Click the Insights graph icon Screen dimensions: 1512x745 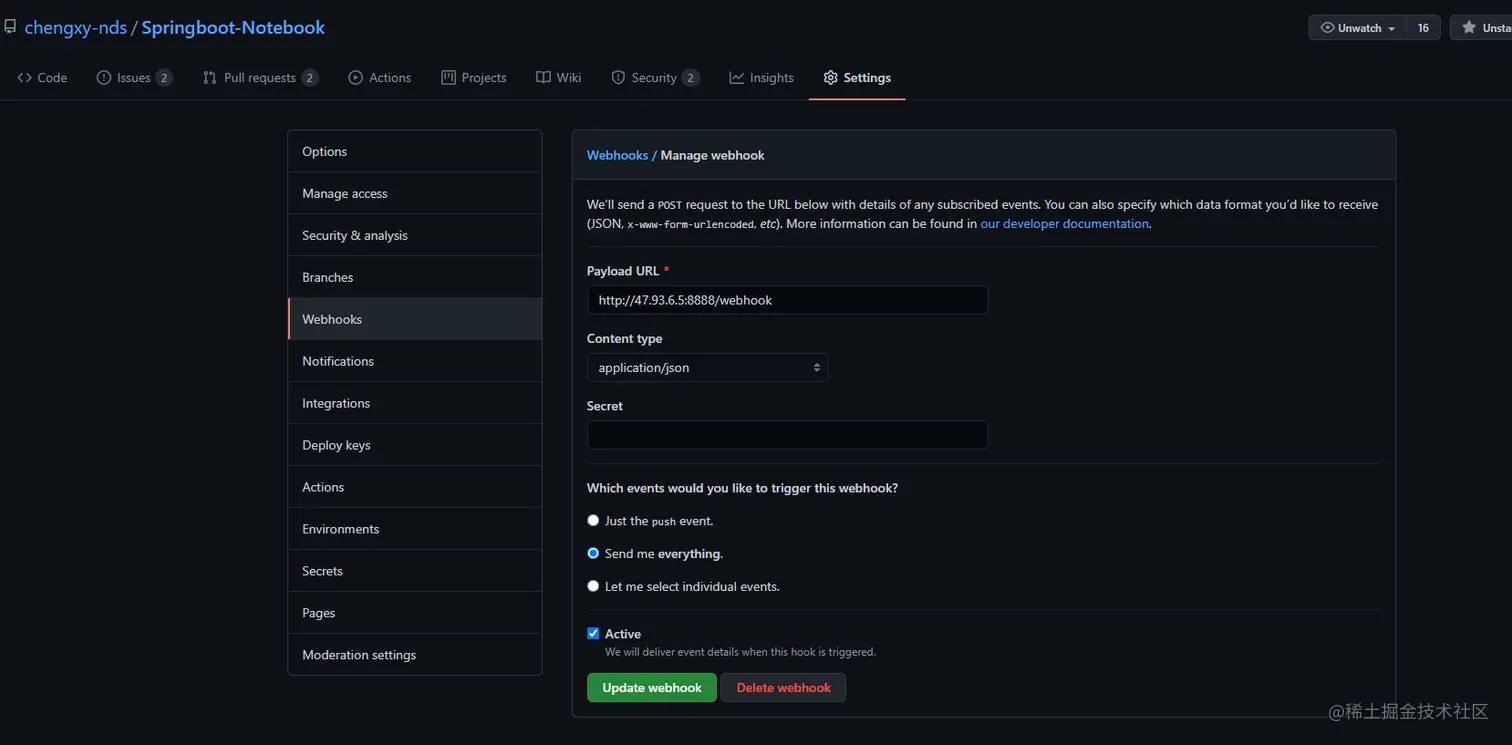click(736, 78)
